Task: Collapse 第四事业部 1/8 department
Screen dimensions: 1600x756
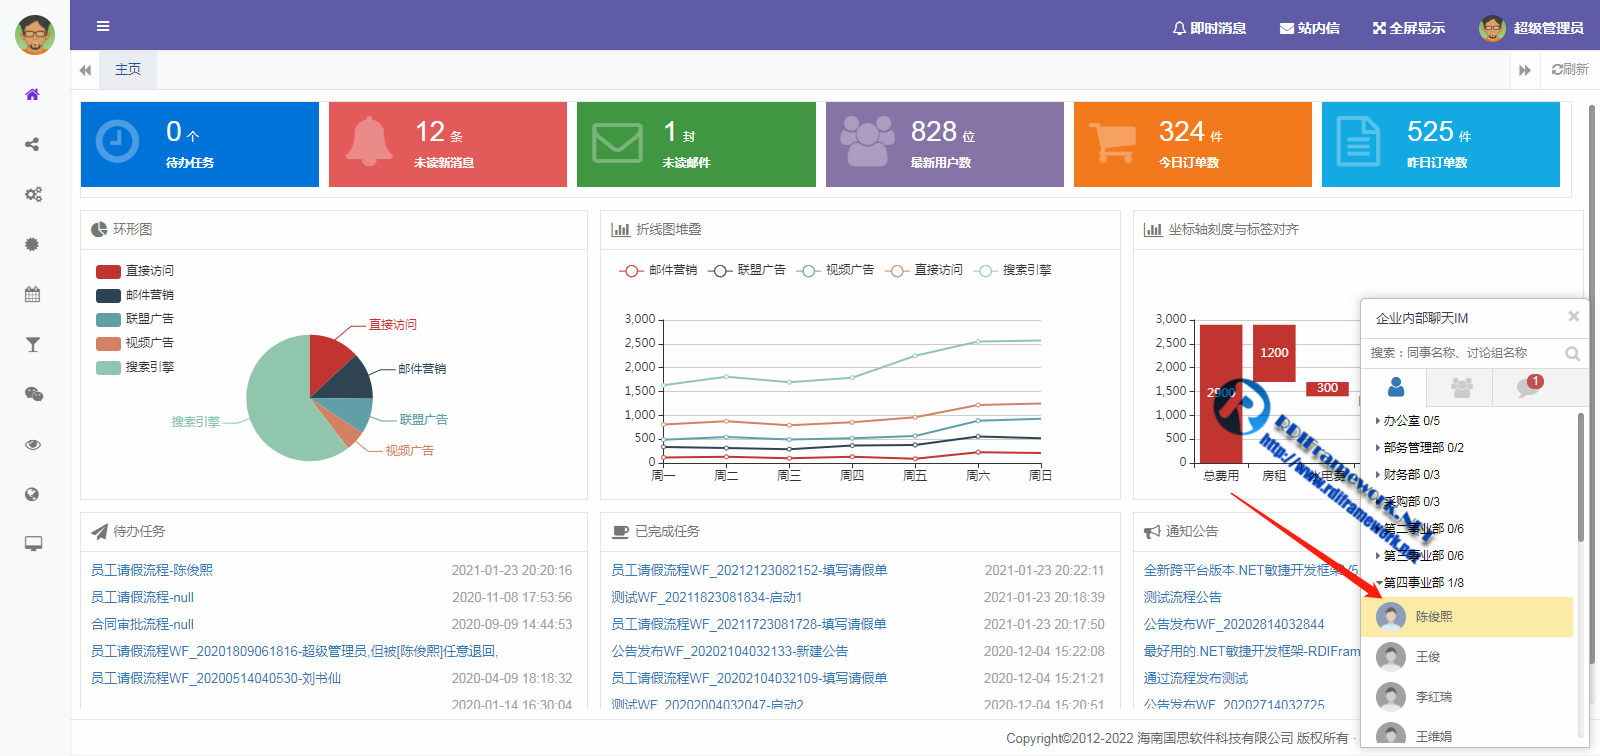Action: (x=1419, y=583)
